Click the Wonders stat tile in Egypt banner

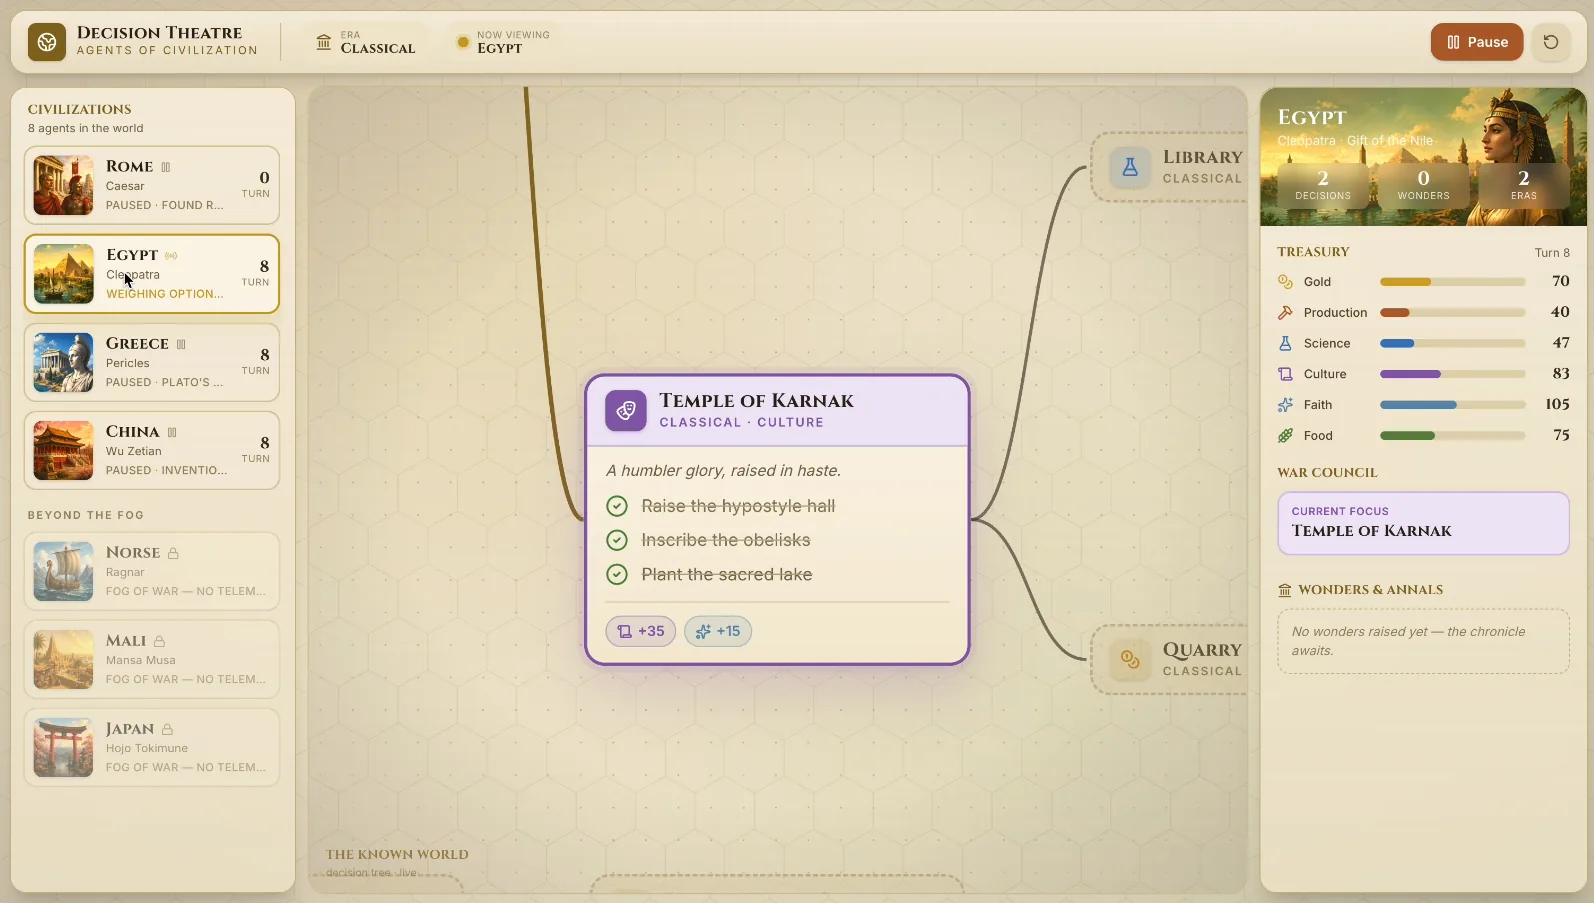point(1423,185)
